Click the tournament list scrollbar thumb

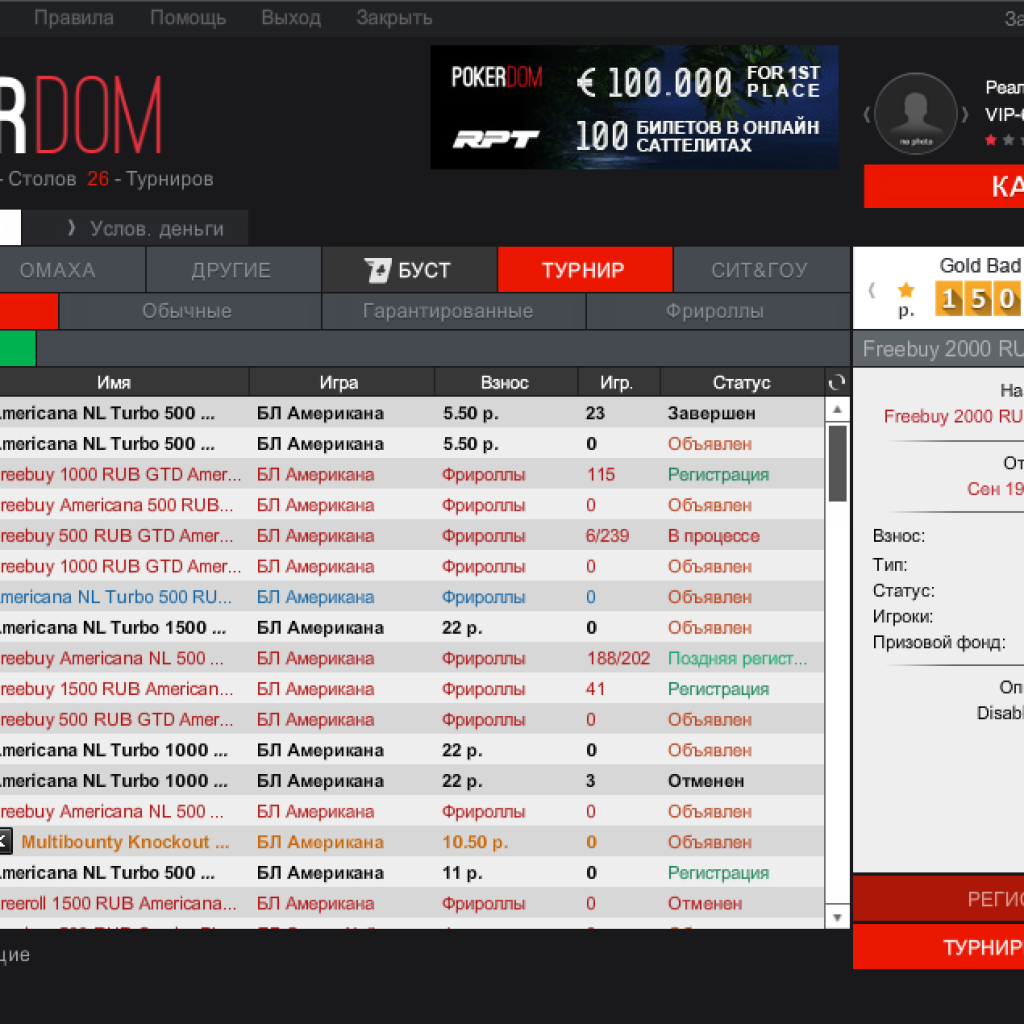coord(837,463)
